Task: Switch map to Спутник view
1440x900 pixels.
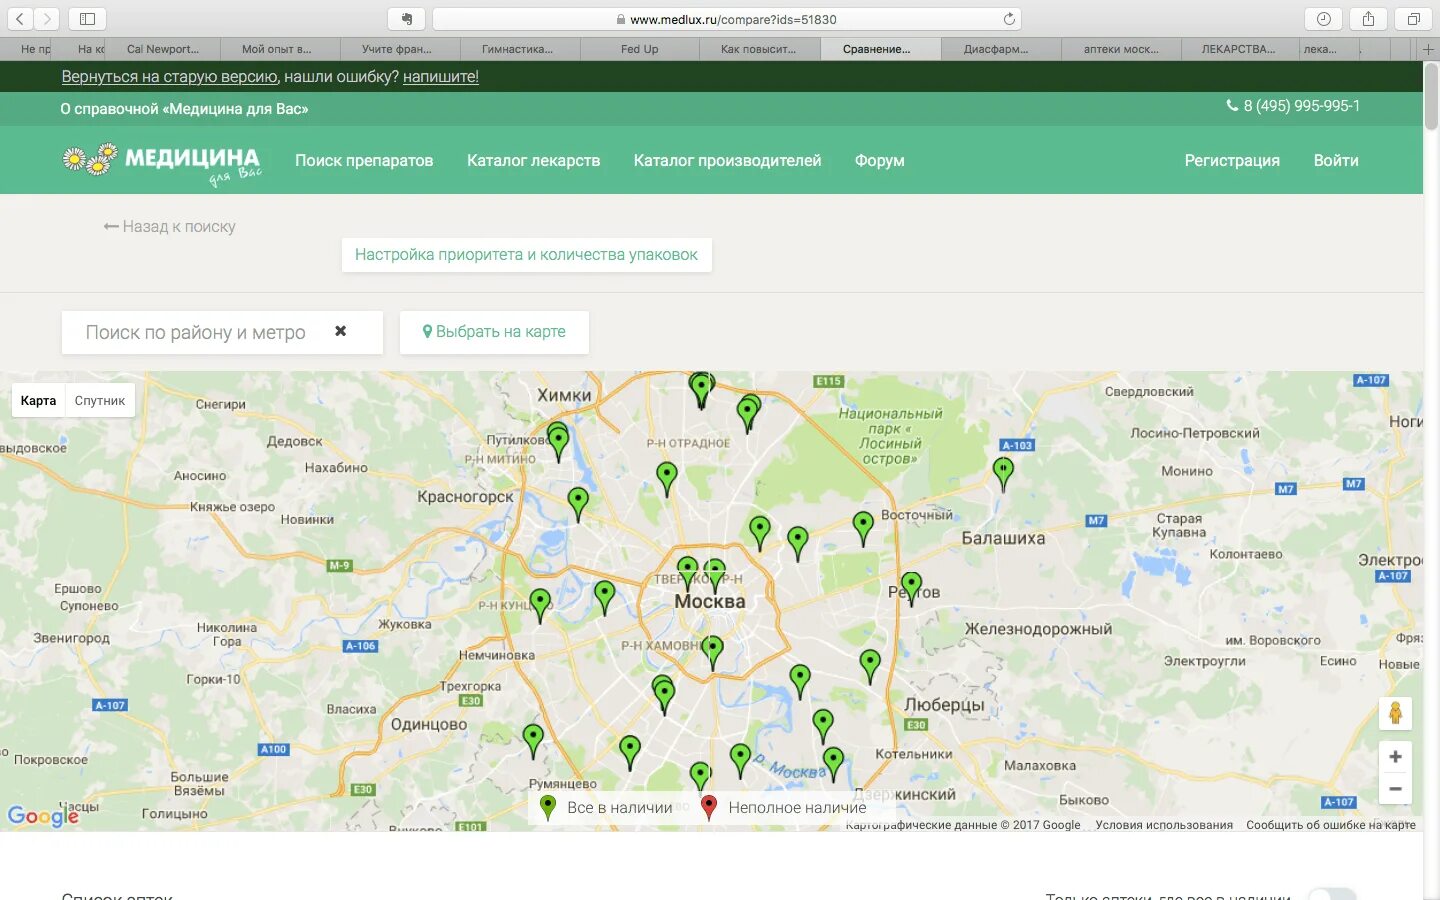Action: click(100, 400)
